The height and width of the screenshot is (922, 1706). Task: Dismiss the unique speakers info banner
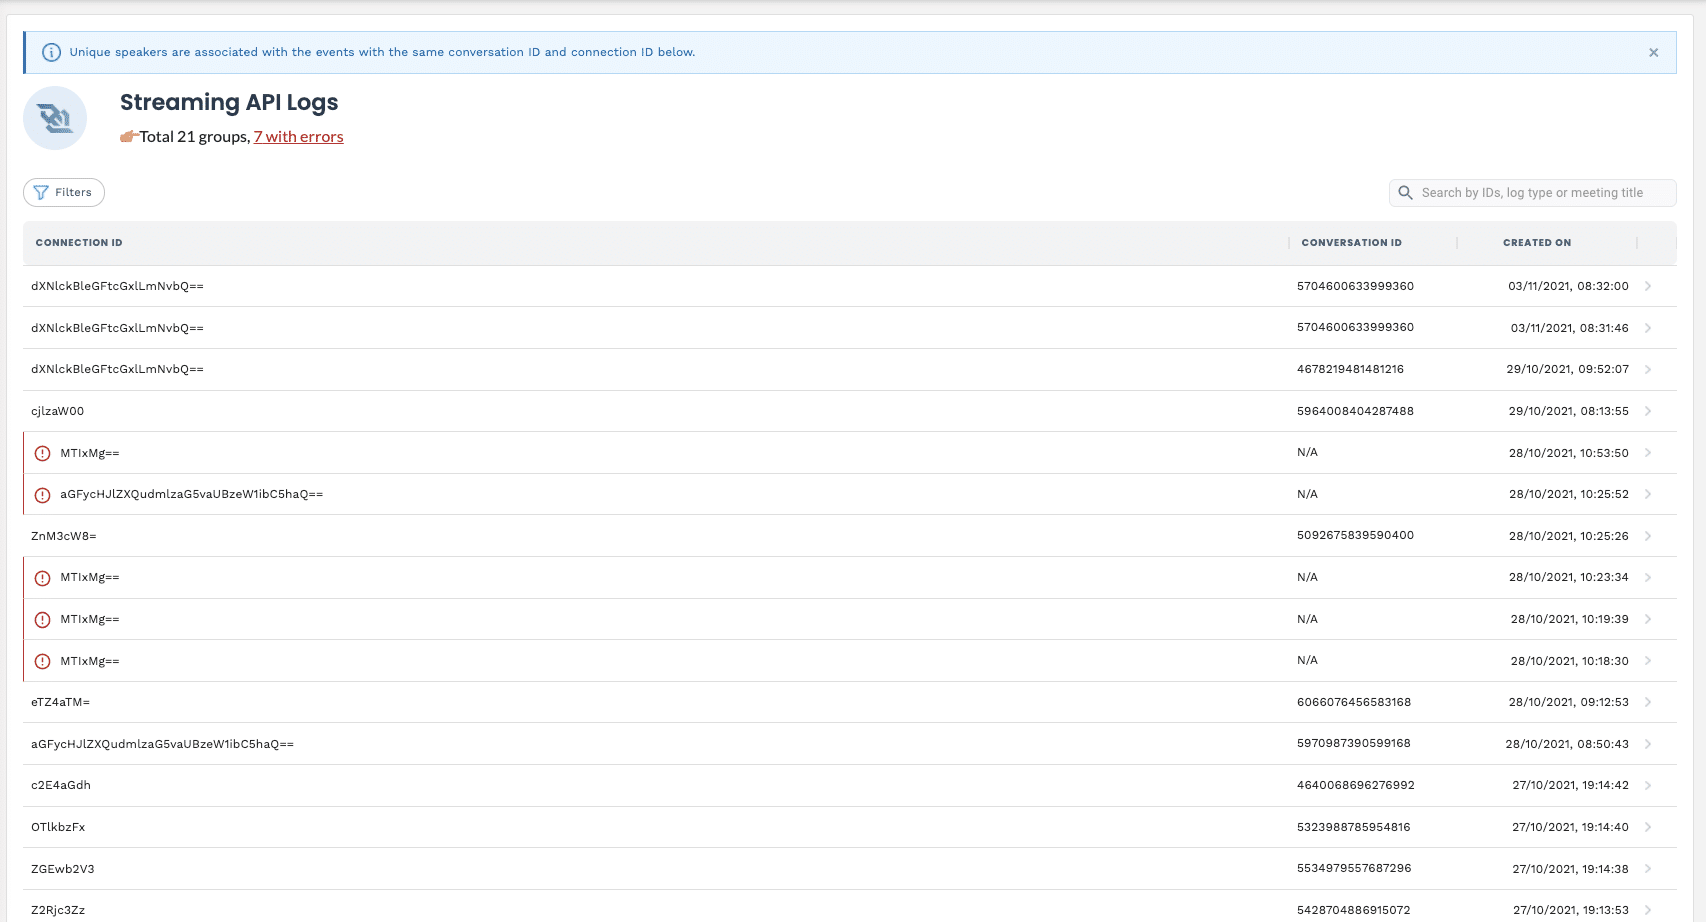pos(1653,52)
